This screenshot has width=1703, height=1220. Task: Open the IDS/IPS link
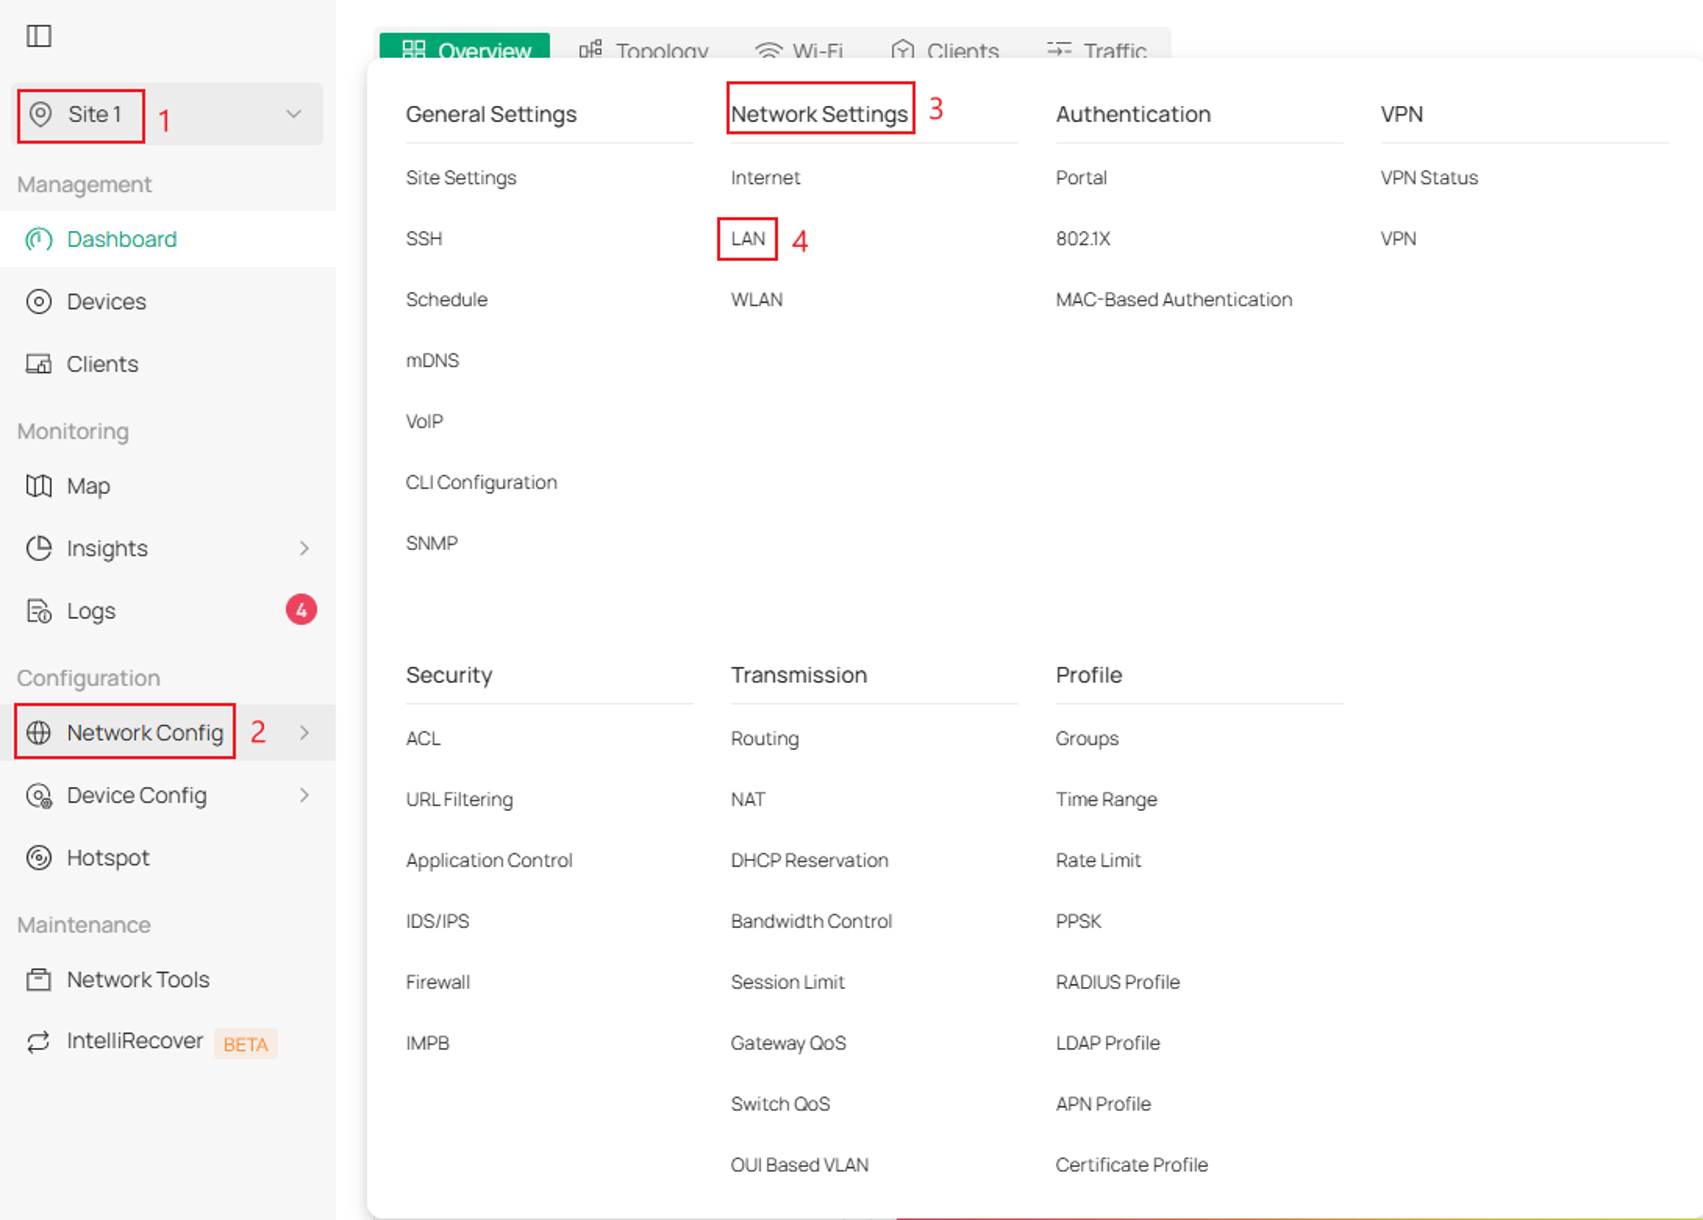point(438,922)
